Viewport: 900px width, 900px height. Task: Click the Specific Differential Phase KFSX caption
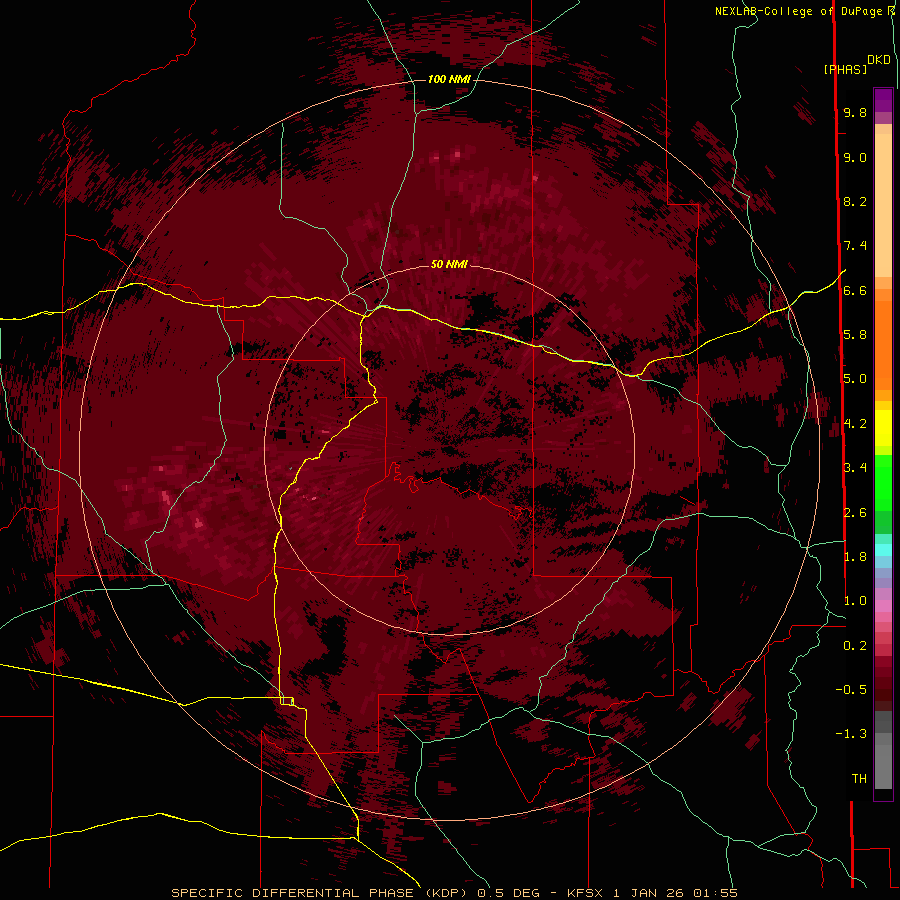pyautogui.click(x=454, y=893)
